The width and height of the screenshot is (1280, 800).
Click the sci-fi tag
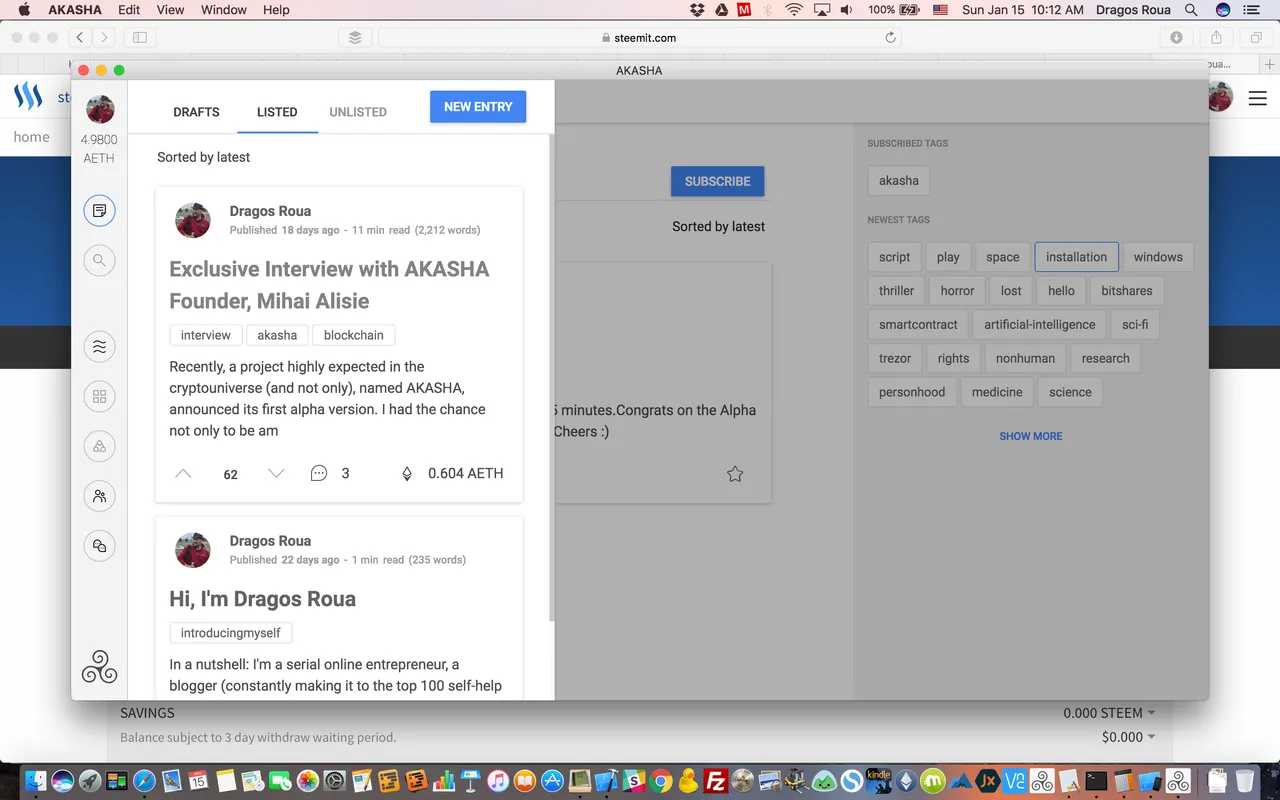[x=1135, y=325]
